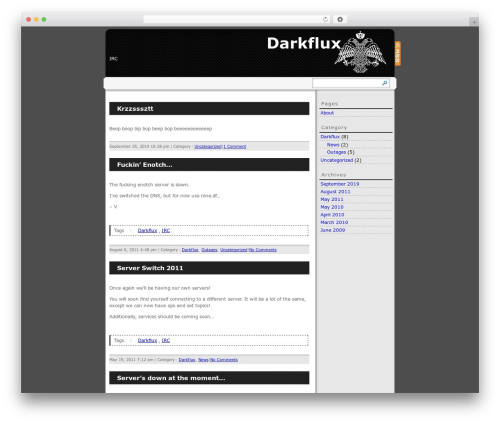This screenshot has height=423, width=500.
Task: Open the Darkflux category in sidebar
Action: pyautogui.click(x=330, y=137)
